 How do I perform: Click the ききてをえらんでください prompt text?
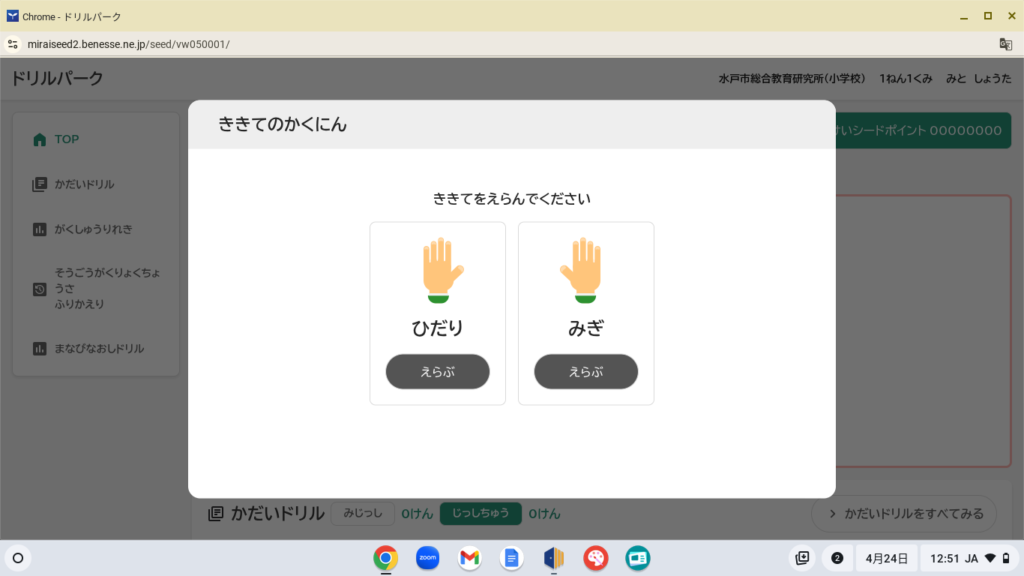(x=511, y=199)
